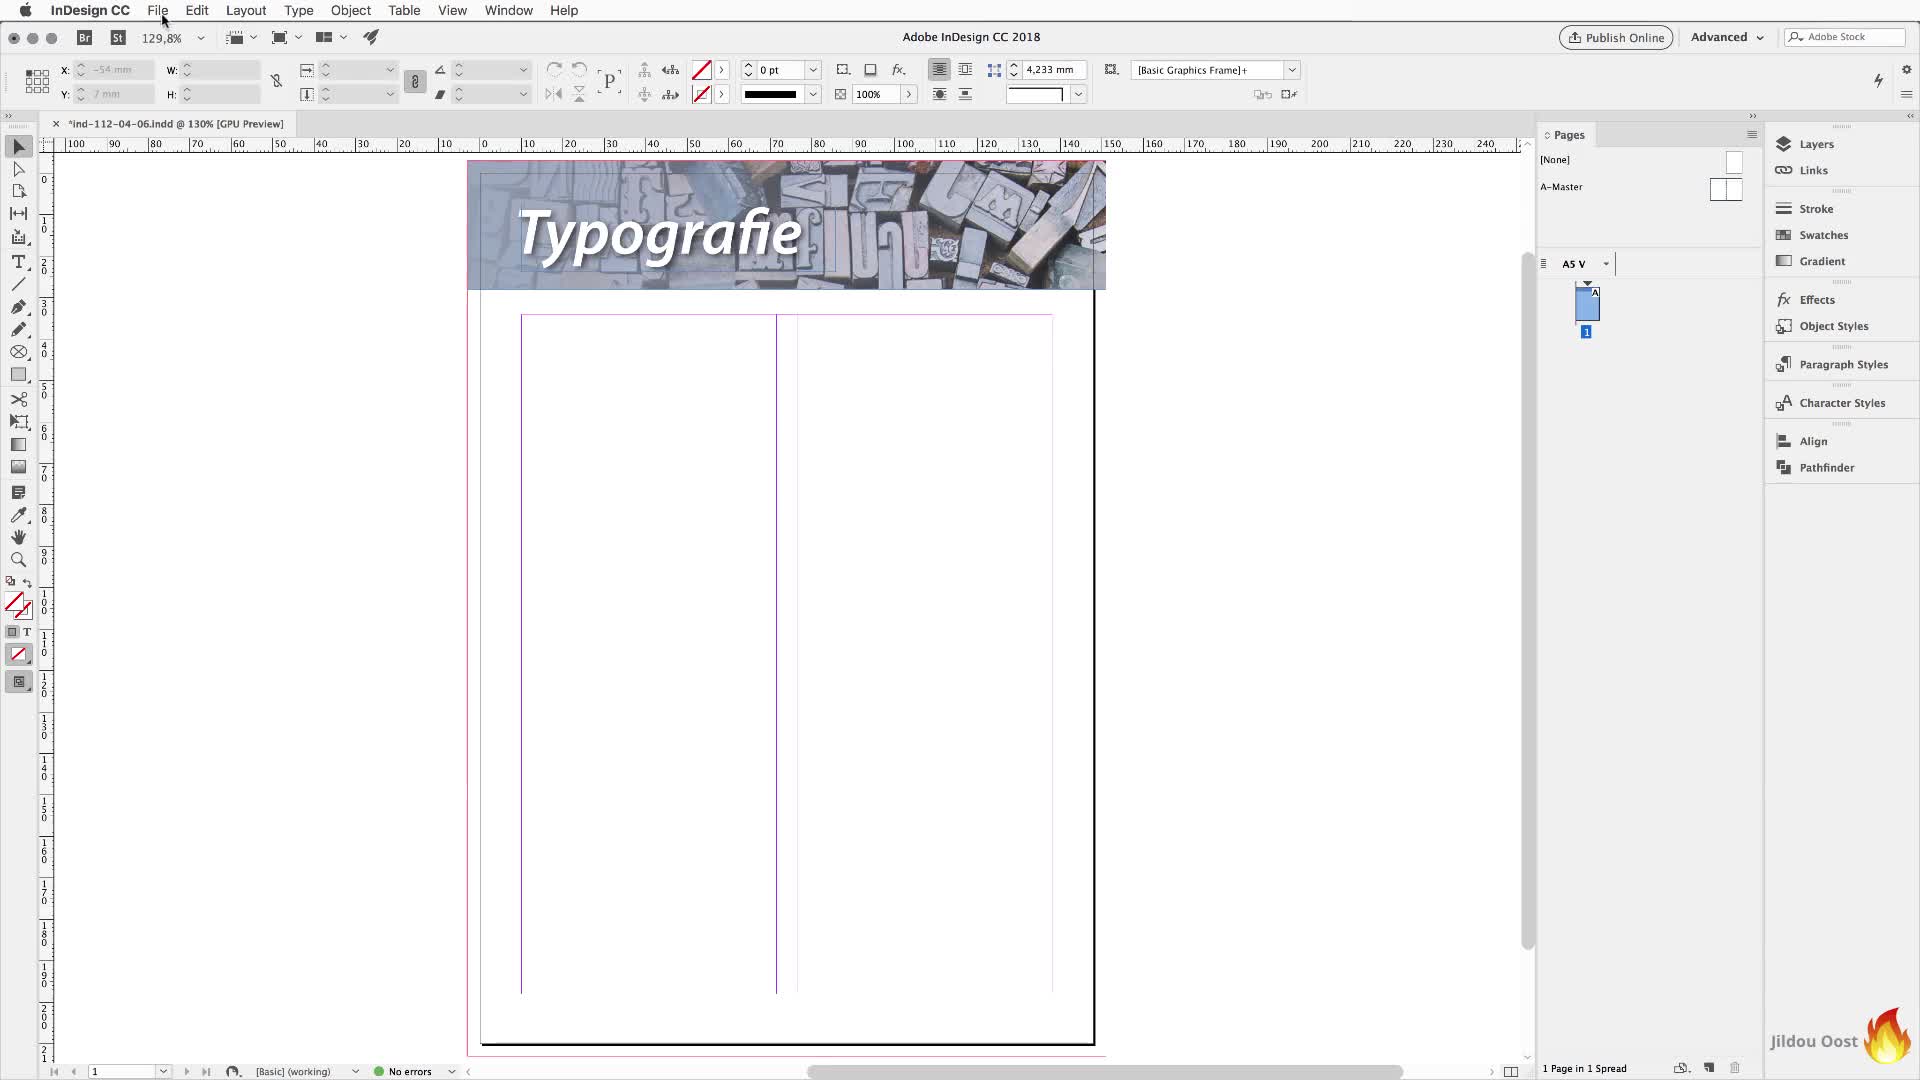Select the Gap tool
The height and width of the screenshot is (1080, 1920).
18,214
